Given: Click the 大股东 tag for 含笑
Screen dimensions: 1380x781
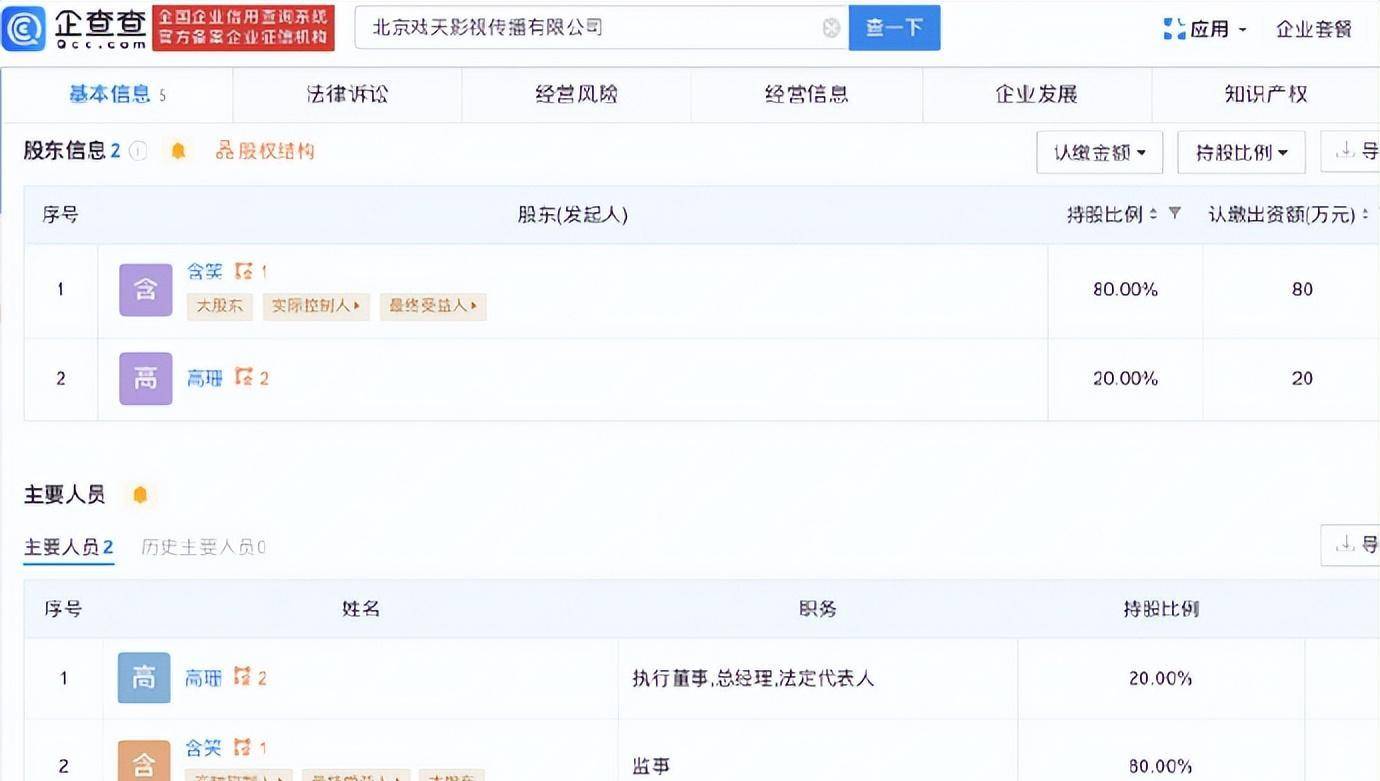Looking at the screenshot, I should (220, 306).
